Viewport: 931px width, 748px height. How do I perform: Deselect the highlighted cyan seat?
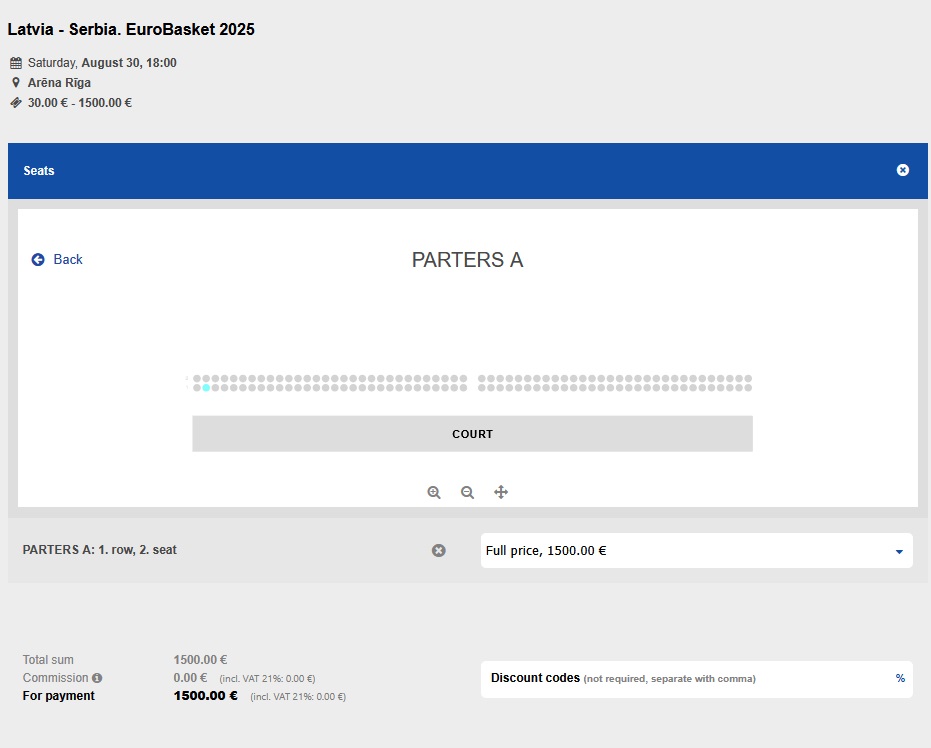coord(206,388)
